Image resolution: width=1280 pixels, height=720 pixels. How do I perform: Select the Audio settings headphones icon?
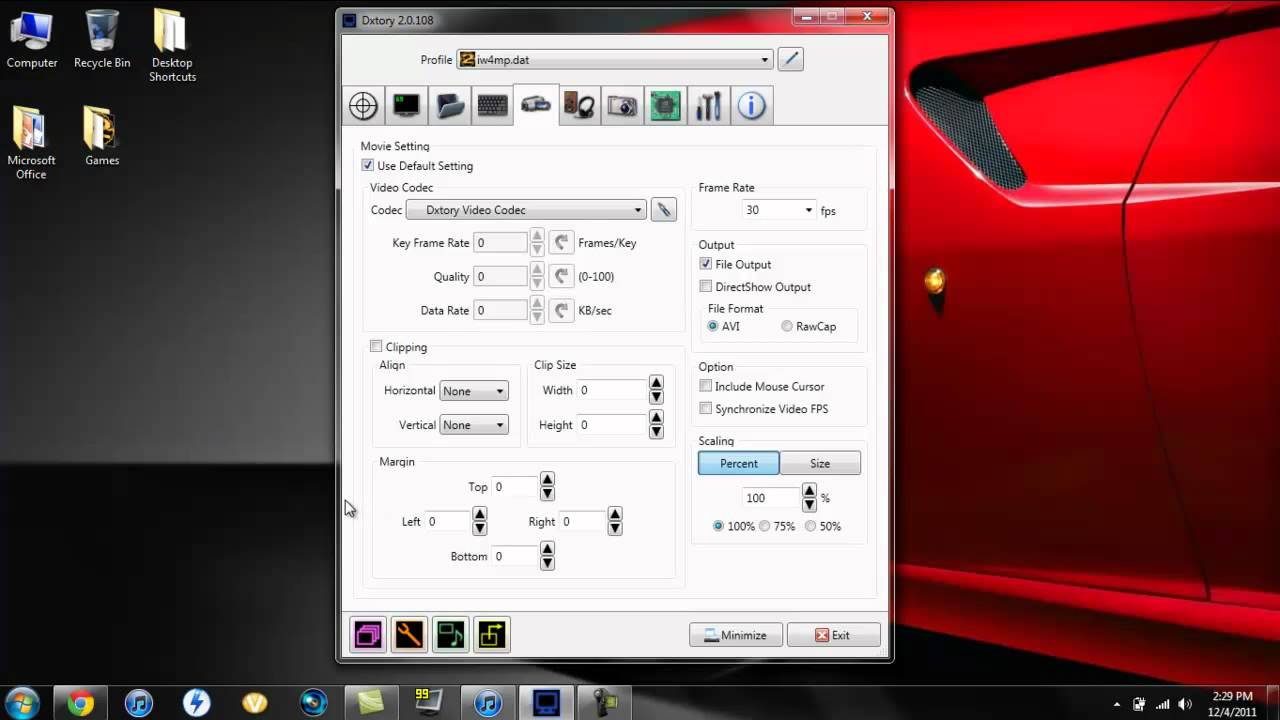point(579,105)
